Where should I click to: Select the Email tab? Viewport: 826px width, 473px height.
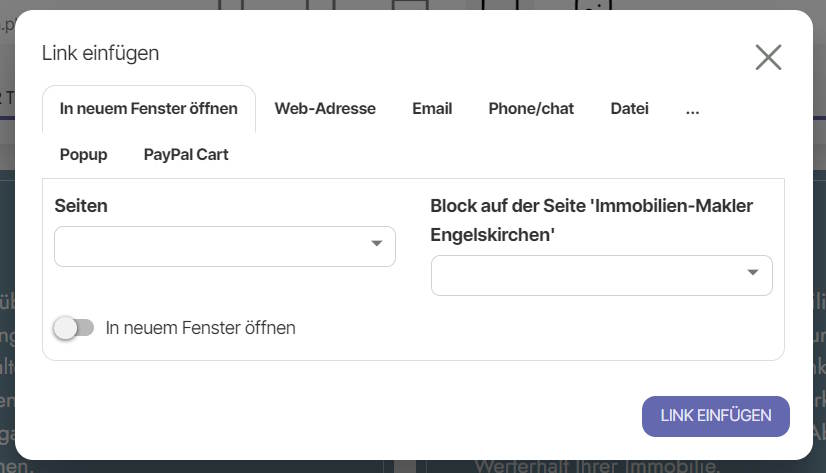coord(432,109)
